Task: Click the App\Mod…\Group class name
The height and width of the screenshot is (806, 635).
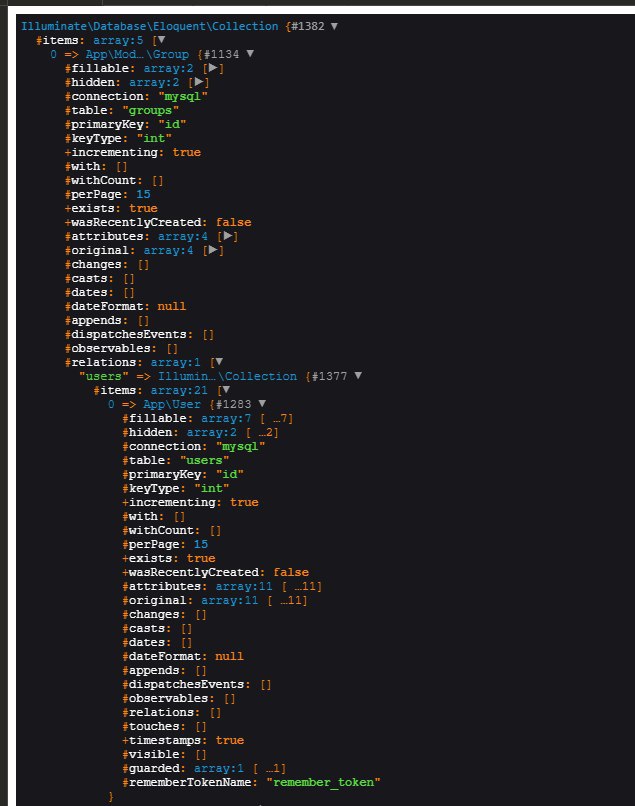Action: point(137,54)
